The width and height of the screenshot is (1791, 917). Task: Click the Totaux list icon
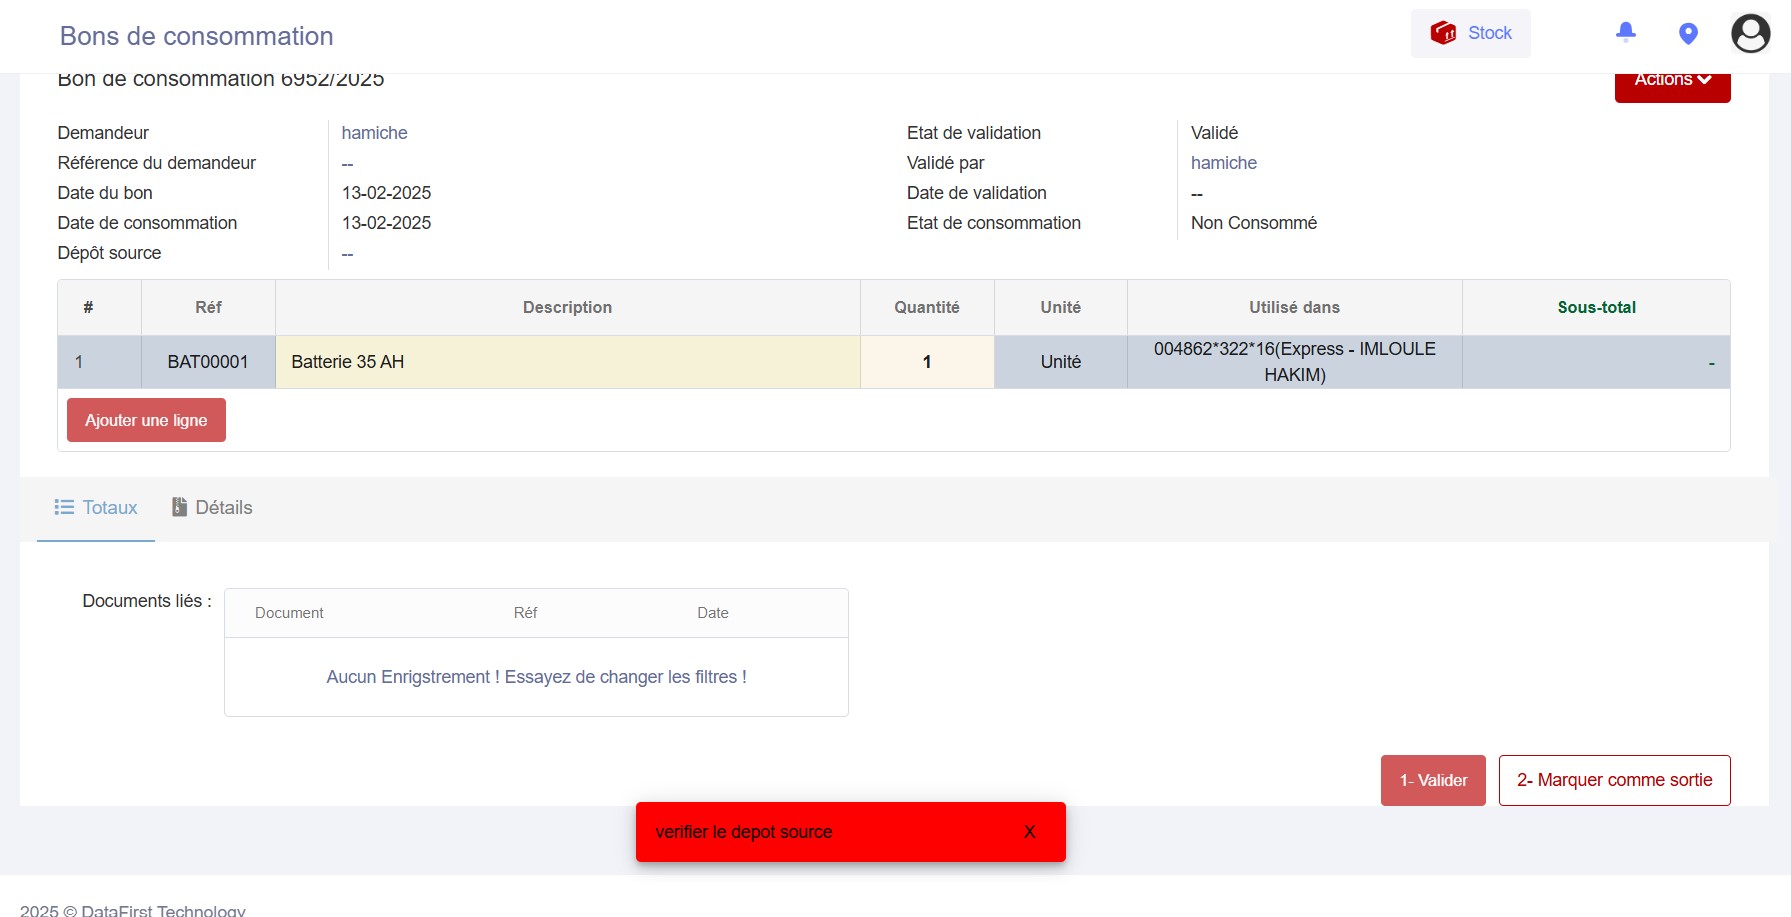tap(64, 508)
